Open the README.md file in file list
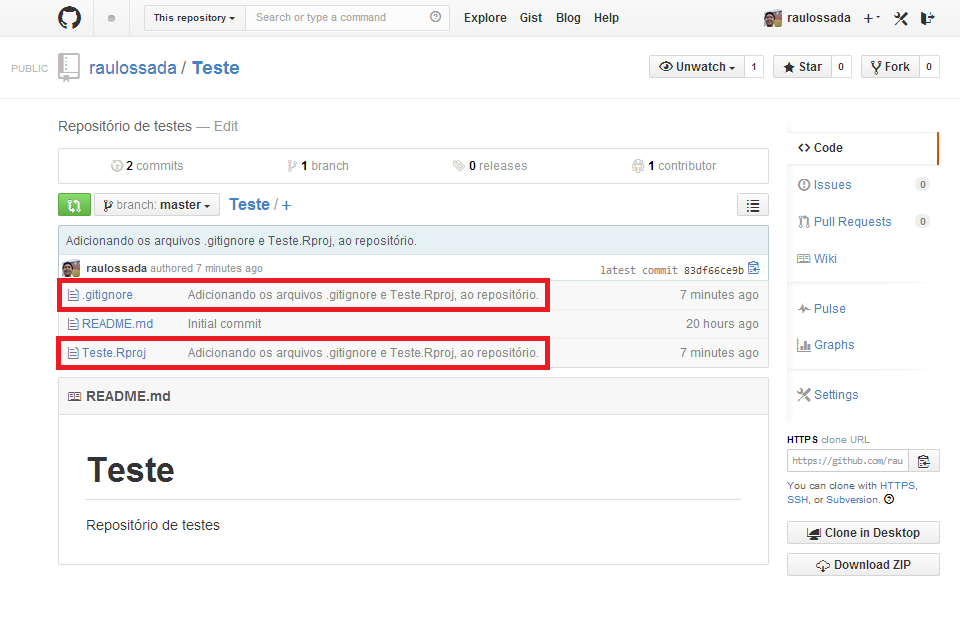Viewport: 960px width, 622px height. 118,323
